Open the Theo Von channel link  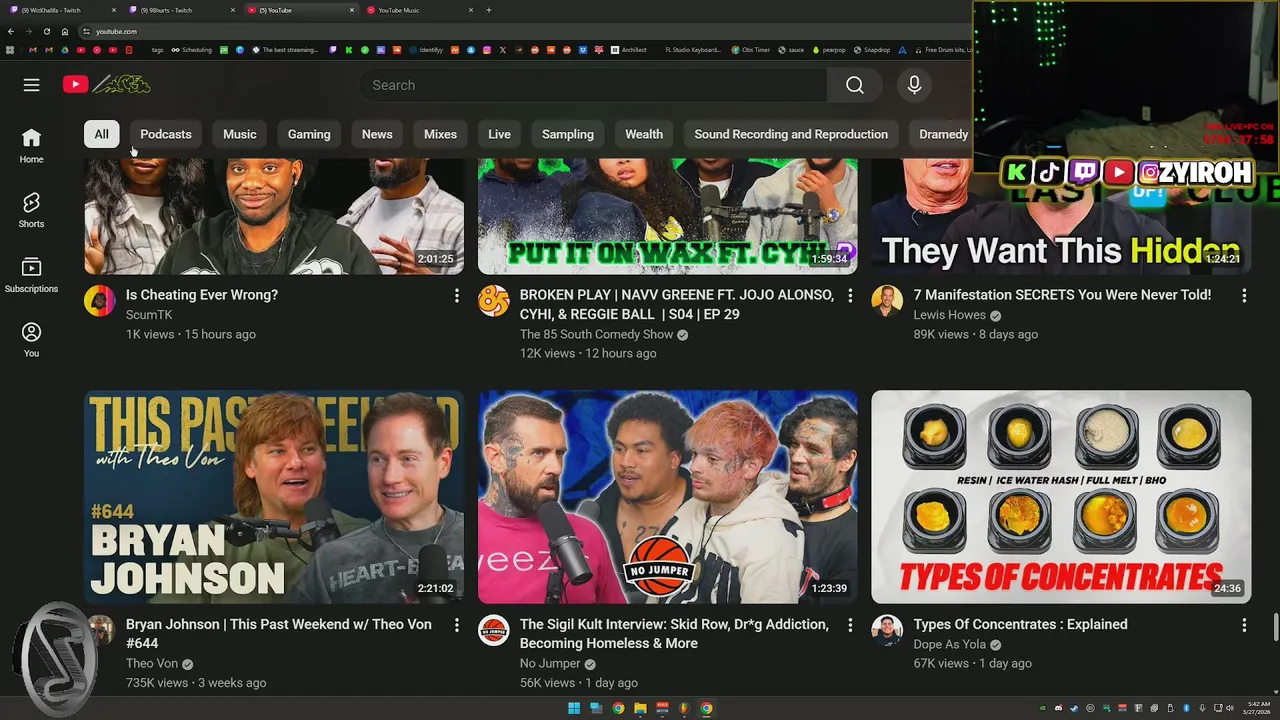[152, 663]
